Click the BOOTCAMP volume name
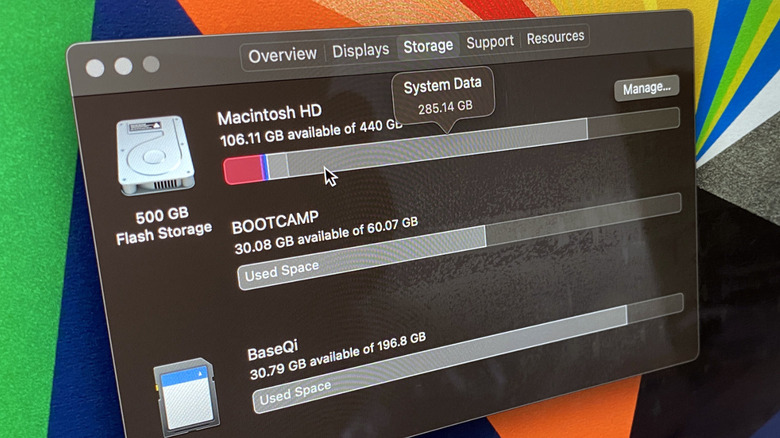This screenshot has height=438, width=780. pos(275,222)
